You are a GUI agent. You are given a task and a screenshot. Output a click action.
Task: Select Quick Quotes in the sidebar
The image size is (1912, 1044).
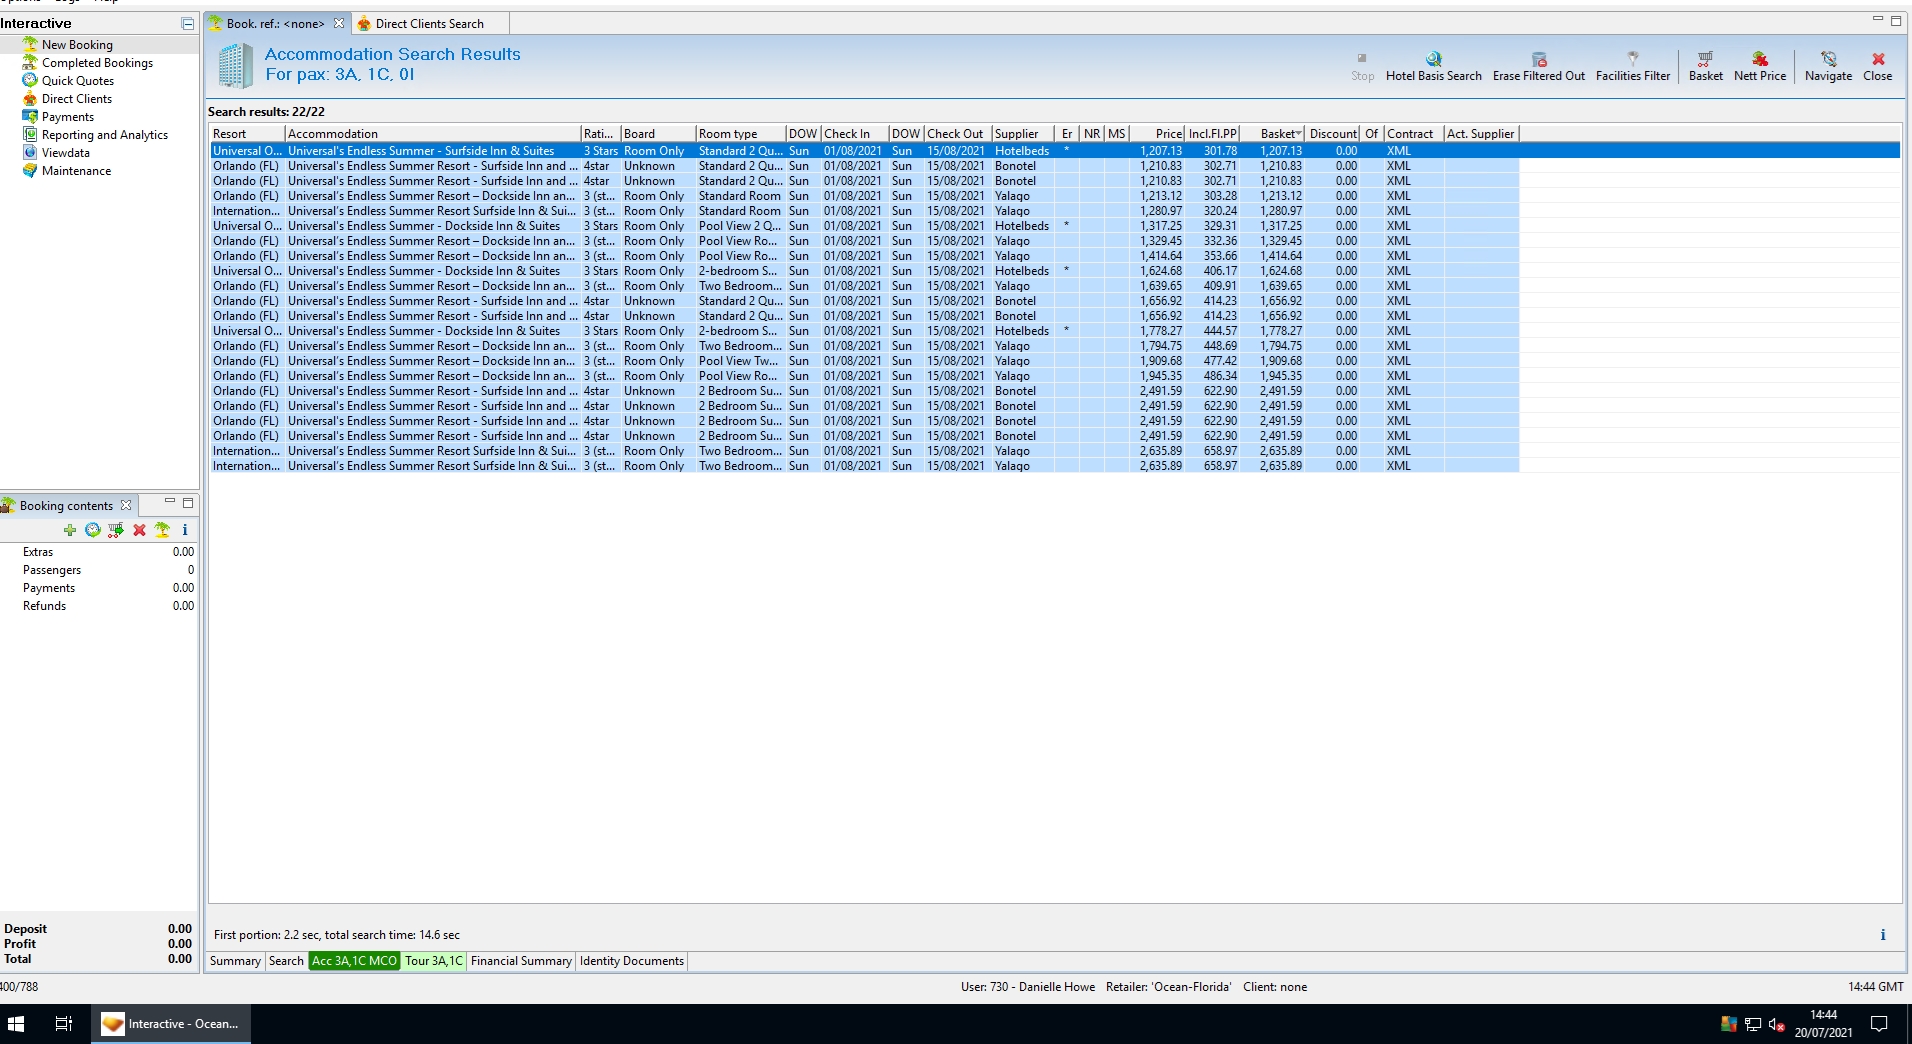tap(77, 81)
